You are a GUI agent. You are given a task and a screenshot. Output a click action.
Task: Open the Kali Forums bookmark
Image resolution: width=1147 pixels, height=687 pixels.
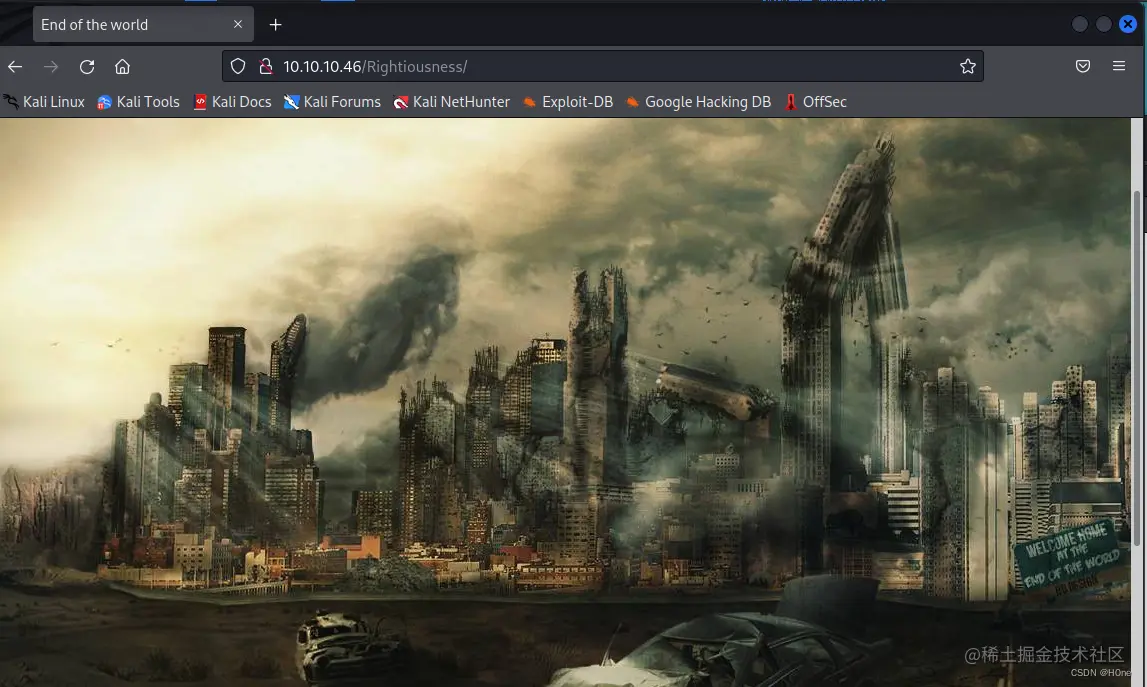click(x=333, y=102)
